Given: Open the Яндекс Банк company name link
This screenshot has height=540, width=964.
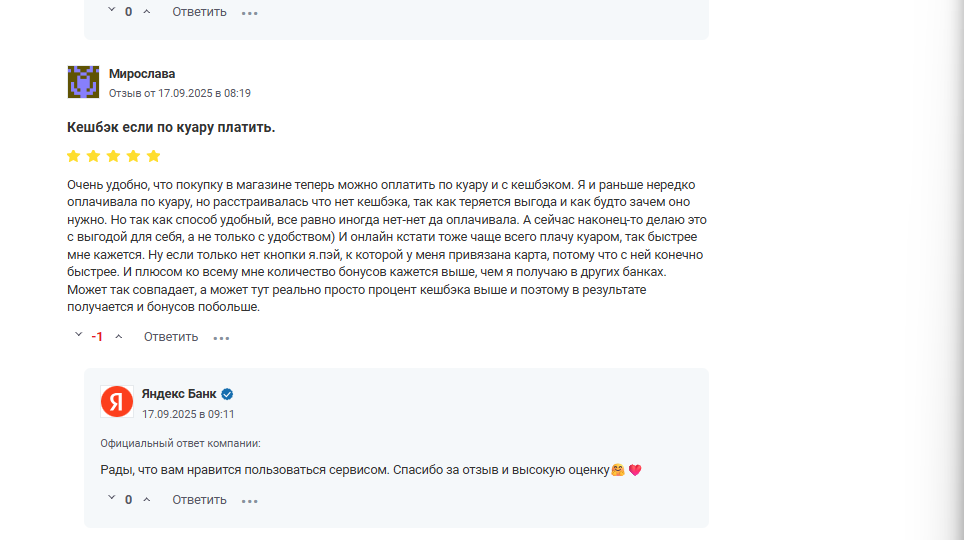Looking at the screenshot, I should pos(179,394).
